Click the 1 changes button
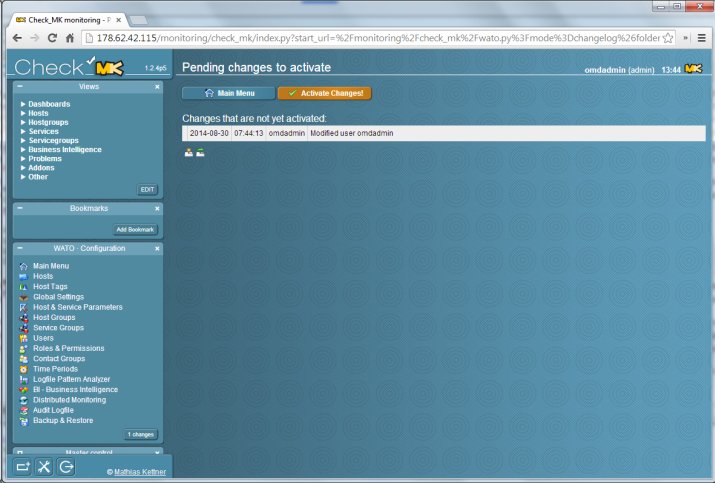This screenshot has width=715, height=483. [140, 434]
